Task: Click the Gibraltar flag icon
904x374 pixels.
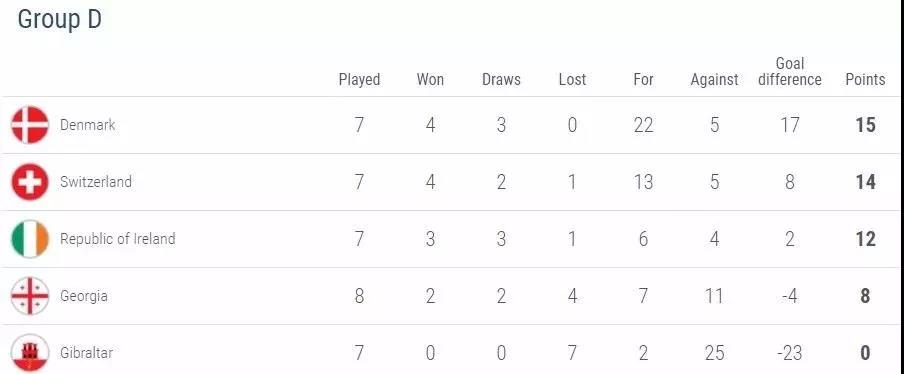Action: [30, 353]
